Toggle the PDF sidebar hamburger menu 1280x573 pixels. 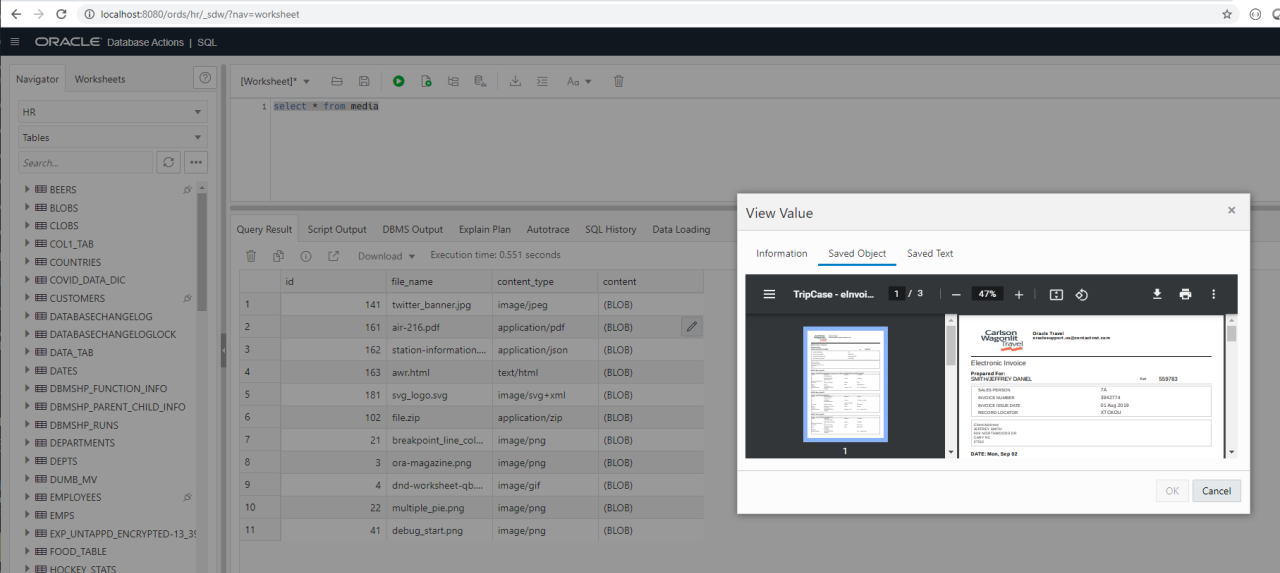tap(769, 294)
